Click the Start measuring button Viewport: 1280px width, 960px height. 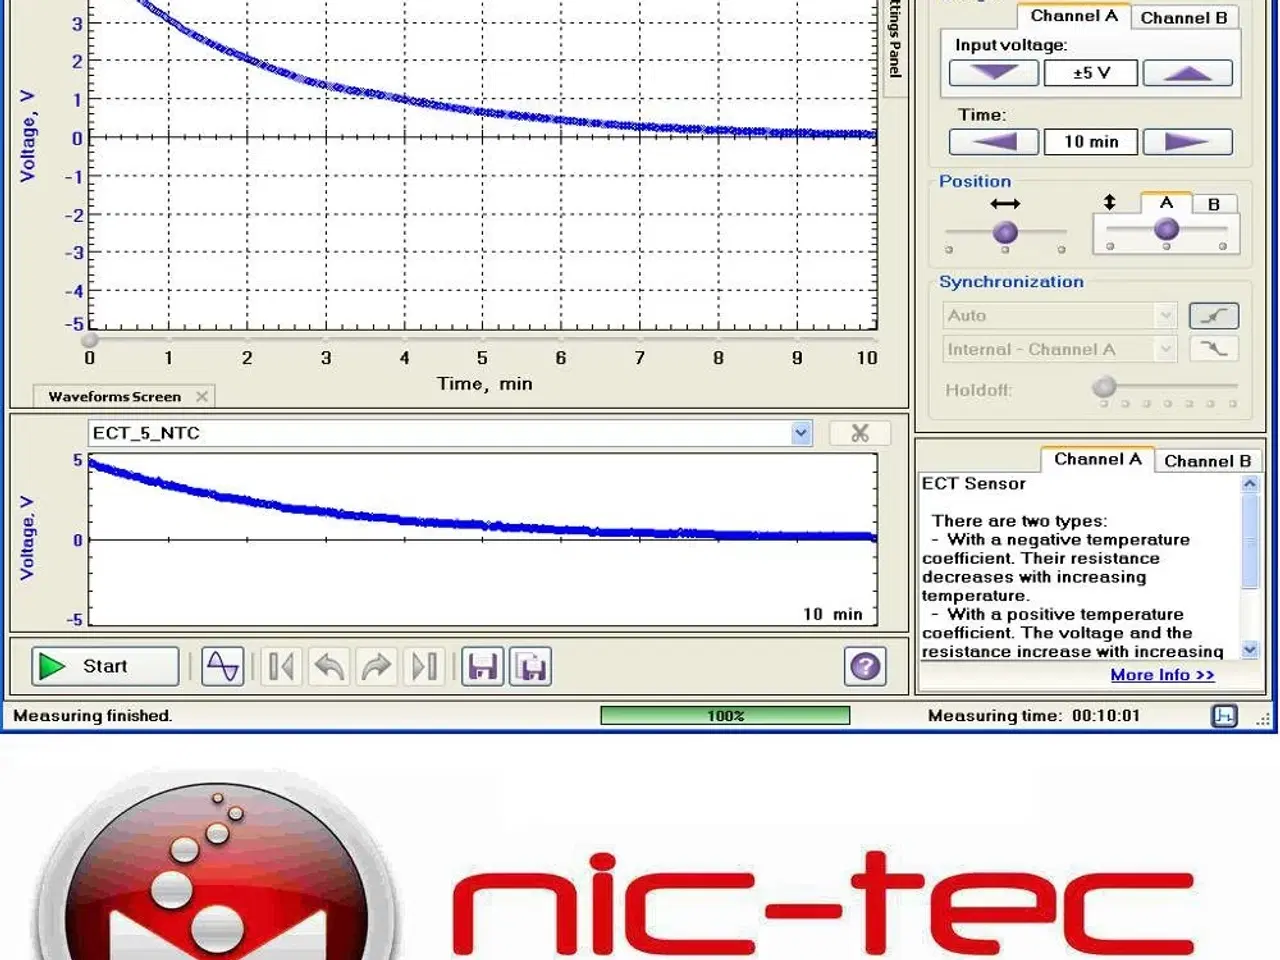[105, 666]
